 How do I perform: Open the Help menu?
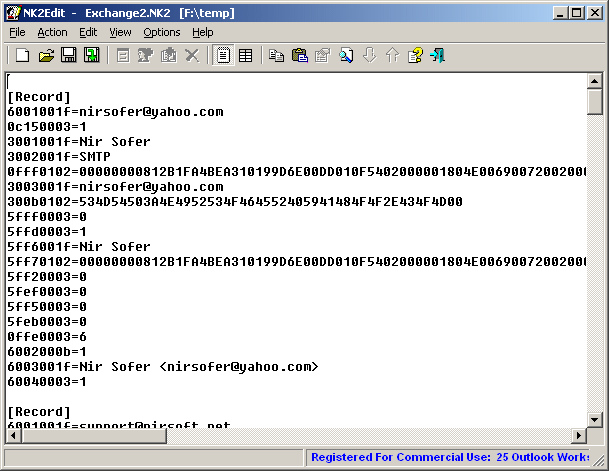pos(203,32)
